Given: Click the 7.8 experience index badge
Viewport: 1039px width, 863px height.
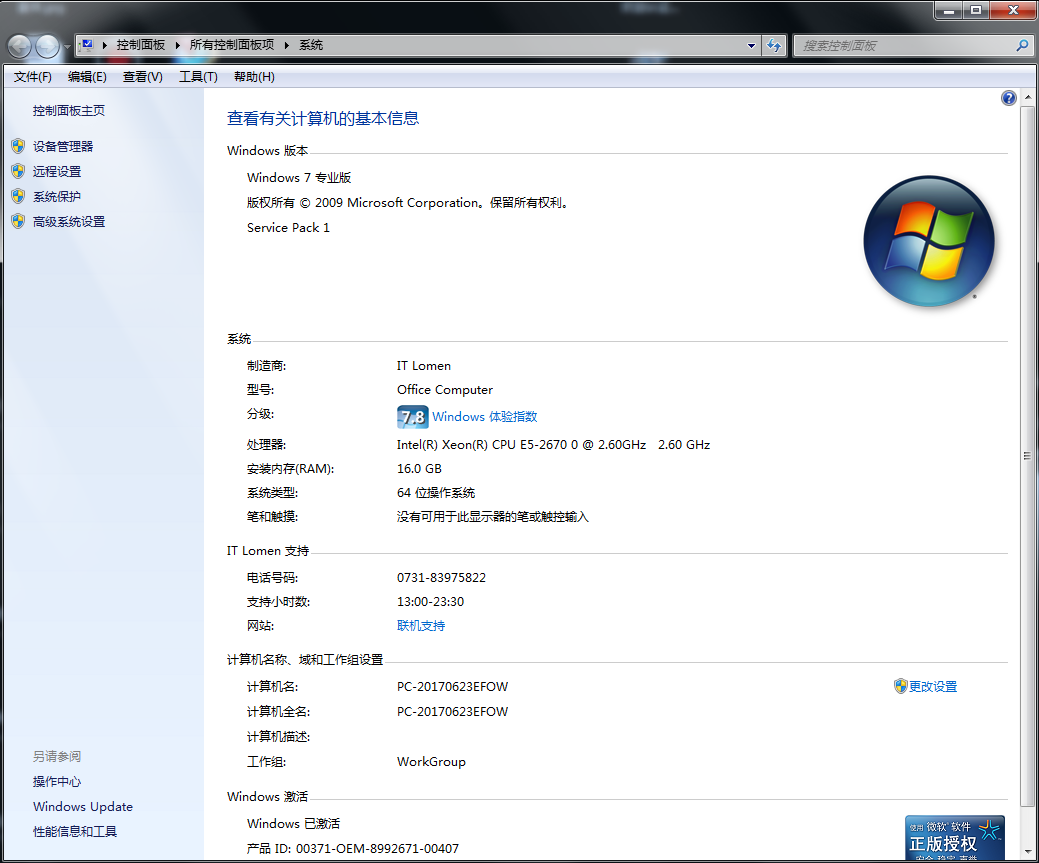Looking at the screenshot, I should click(x=412, y=417).
